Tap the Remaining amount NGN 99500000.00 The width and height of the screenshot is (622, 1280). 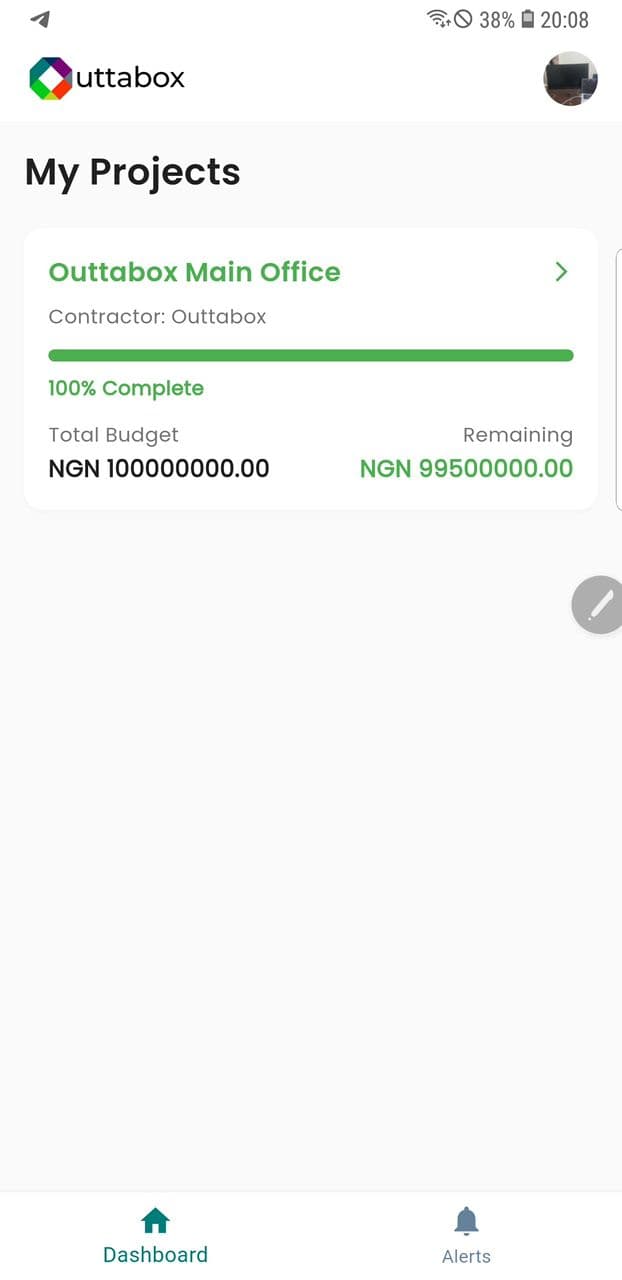pos(466,467)
